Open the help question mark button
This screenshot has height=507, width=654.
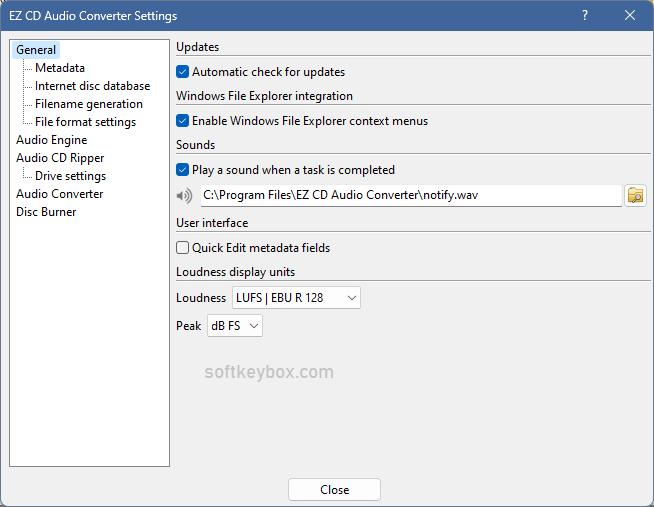coord(585,15)
